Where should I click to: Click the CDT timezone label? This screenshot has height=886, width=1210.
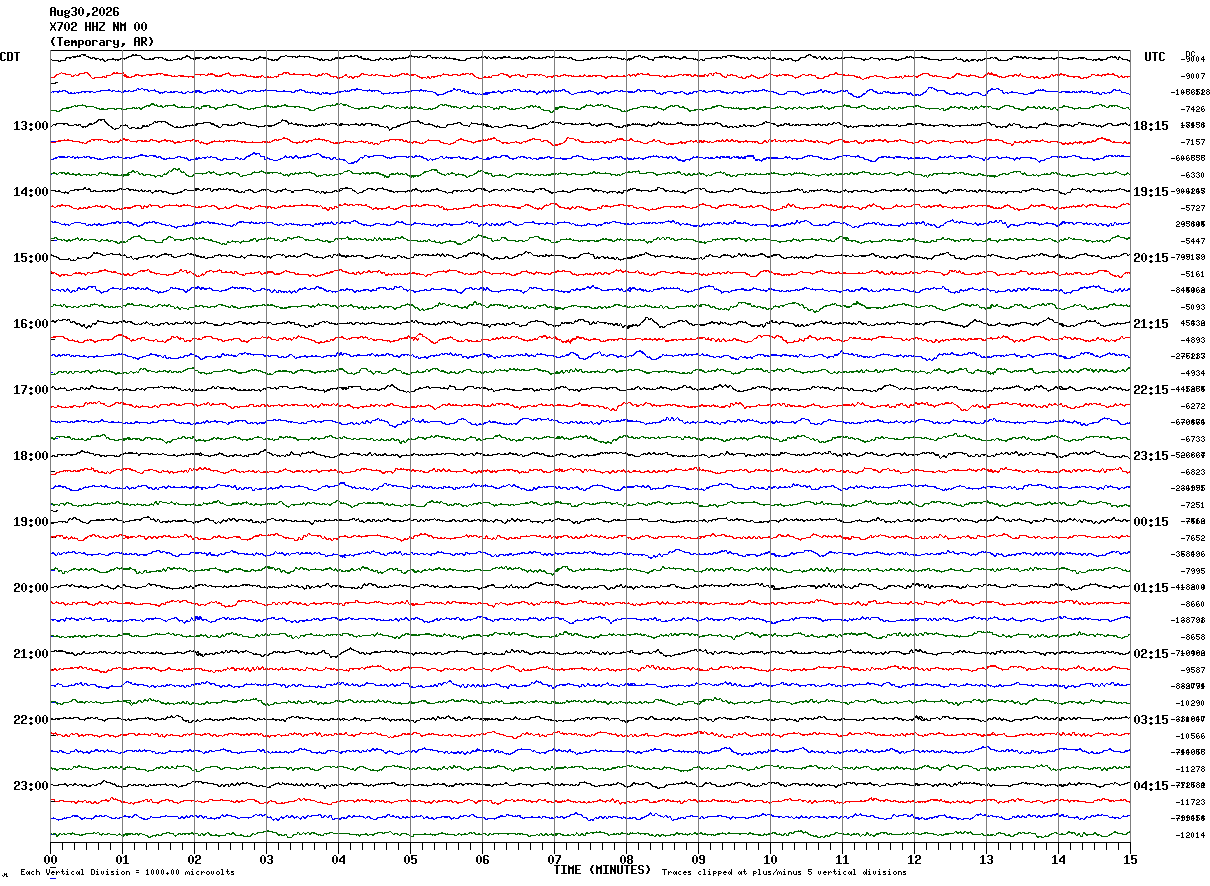click(10, 57)
